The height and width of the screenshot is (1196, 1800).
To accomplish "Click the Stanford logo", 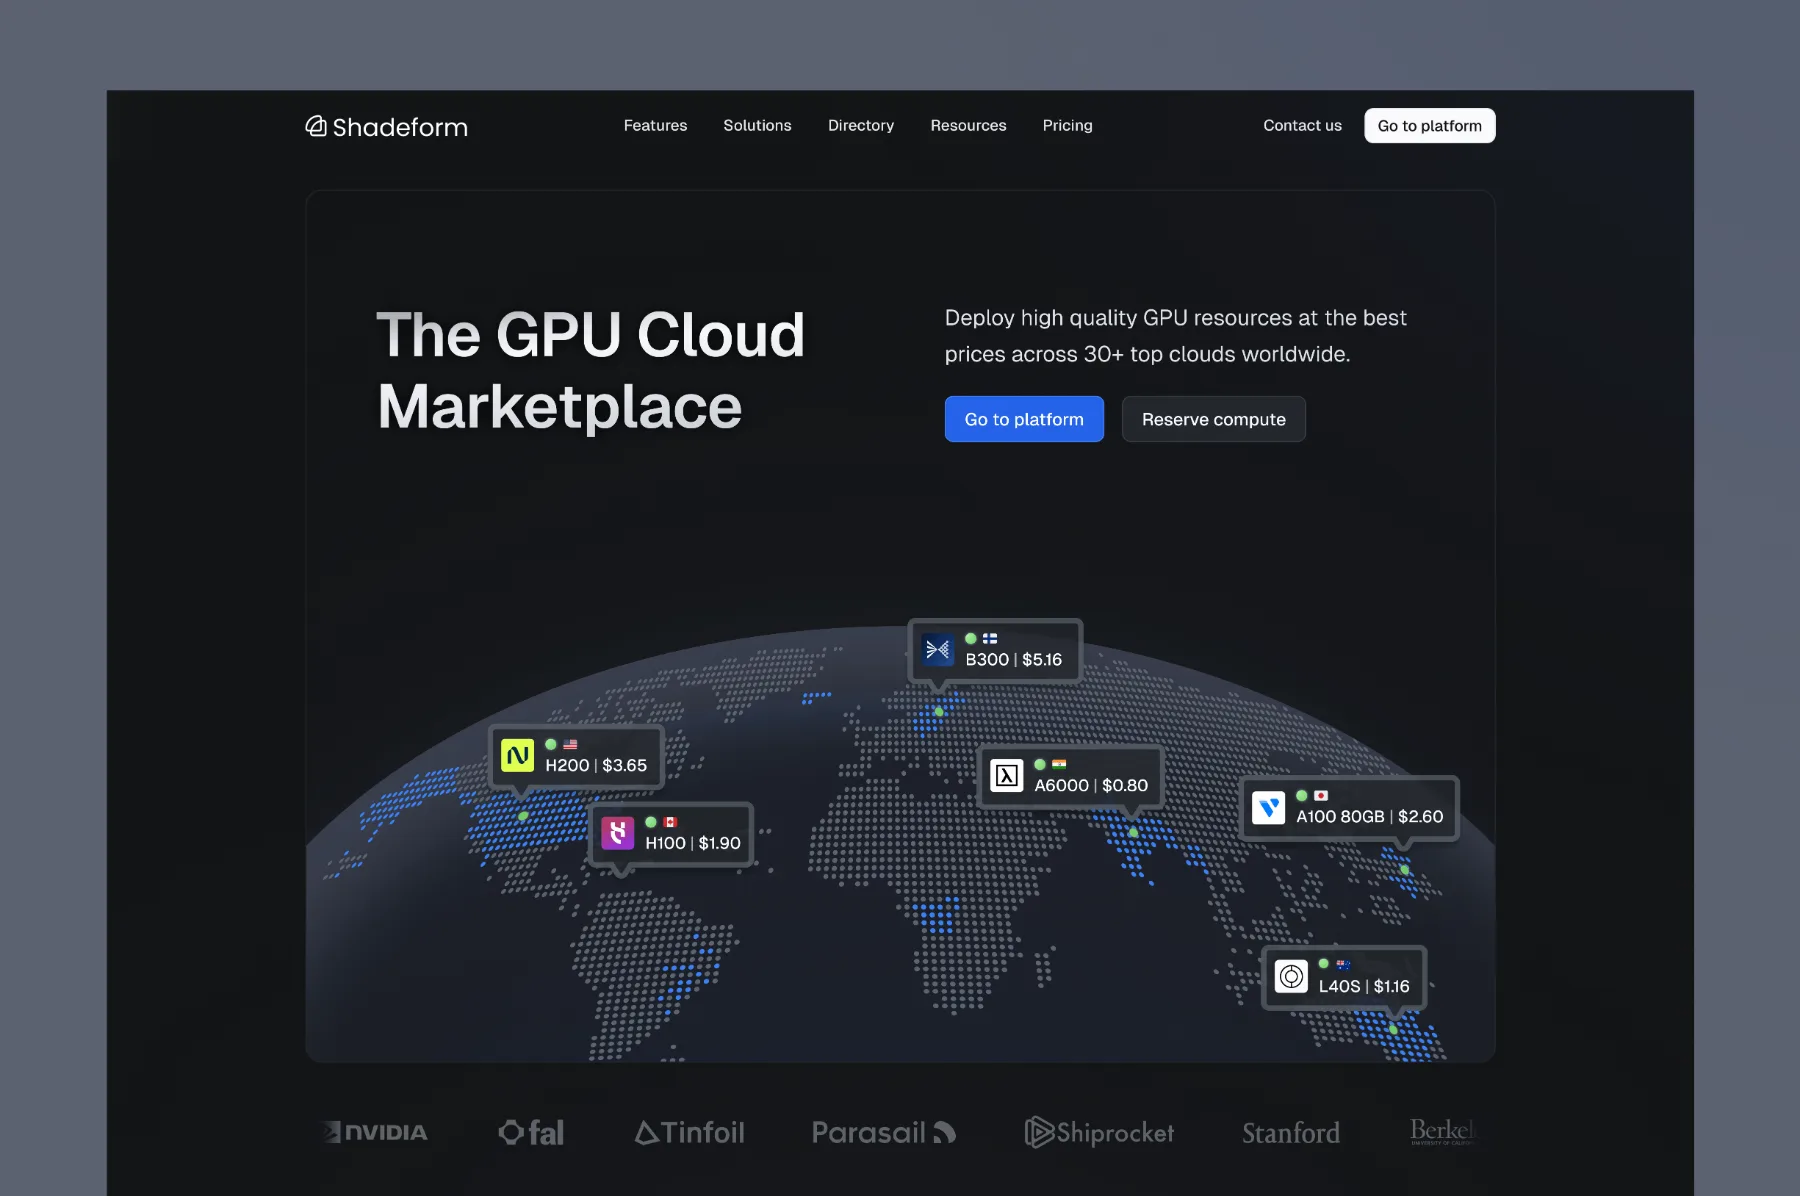I will click(1291, 1133).
